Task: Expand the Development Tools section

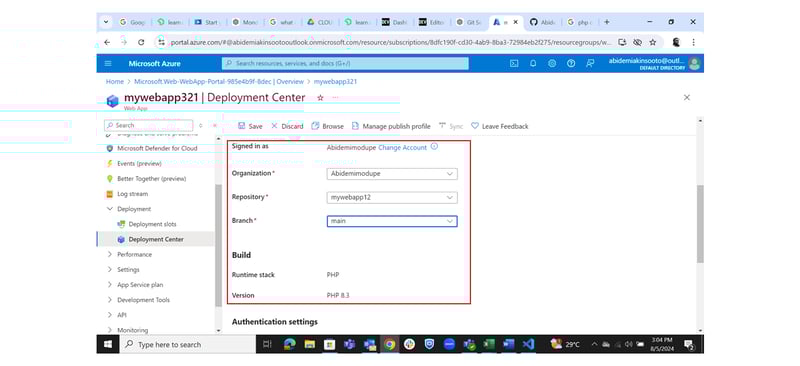Action: tap(110, 300)
